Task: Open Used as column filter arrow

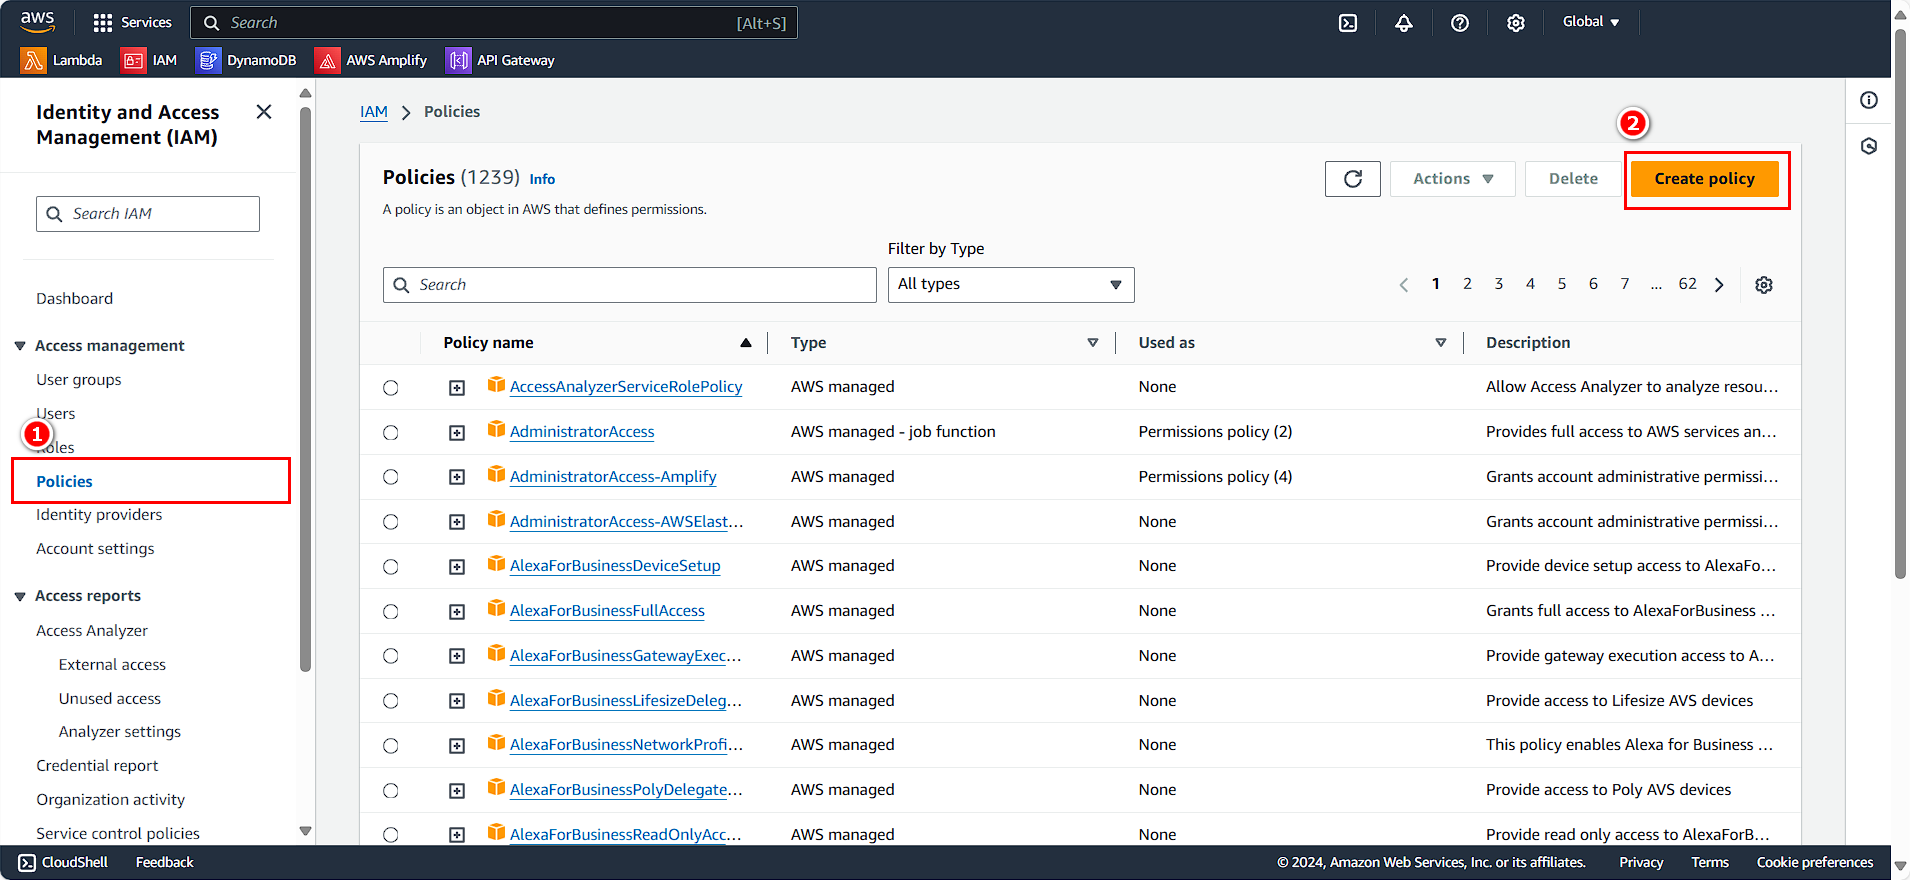Action: point(1441,343)
